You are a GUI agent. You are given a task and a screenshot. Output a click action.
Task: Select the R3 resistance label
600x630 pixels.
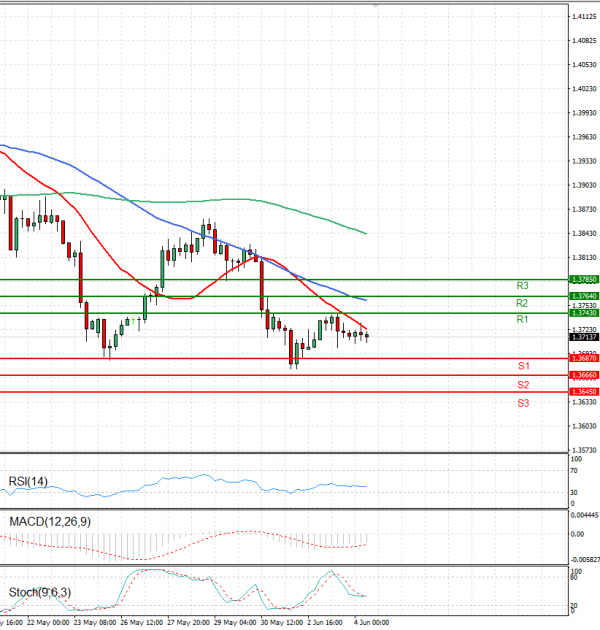coord(522,286)
